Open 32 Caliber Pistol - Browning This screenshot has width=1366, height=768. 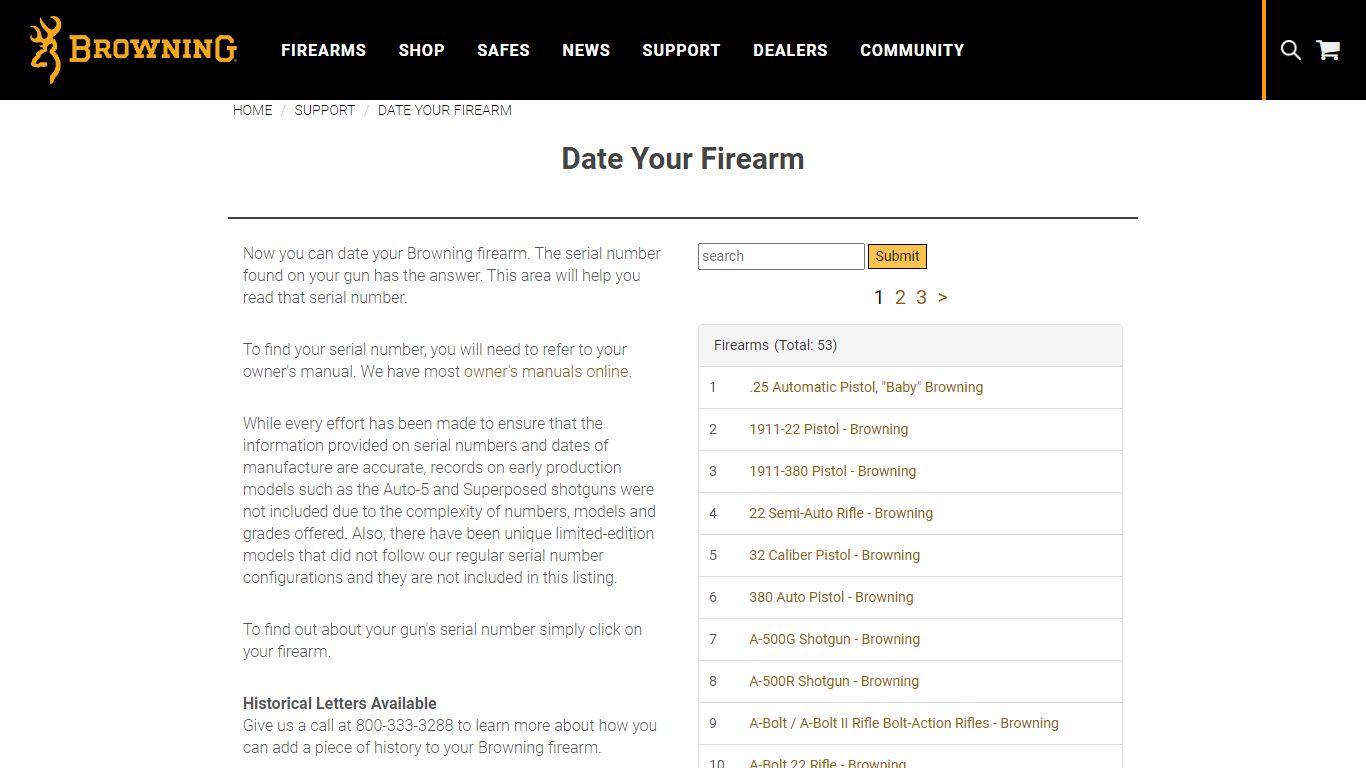835,555
